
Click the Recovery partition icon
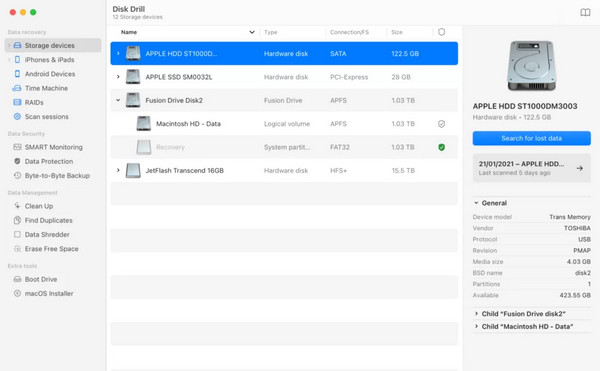(143, 147)
